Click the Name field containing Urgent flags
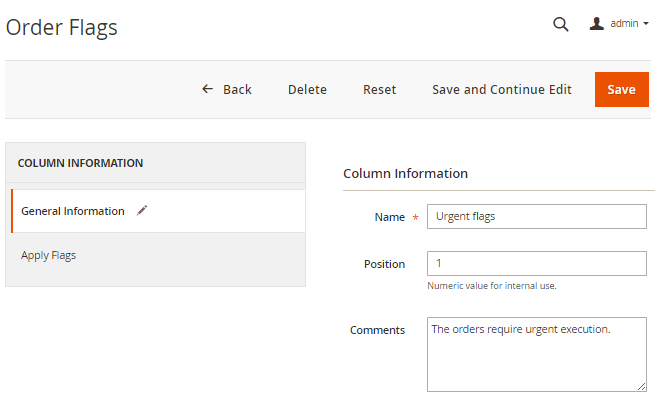 [x=537, y=216]
